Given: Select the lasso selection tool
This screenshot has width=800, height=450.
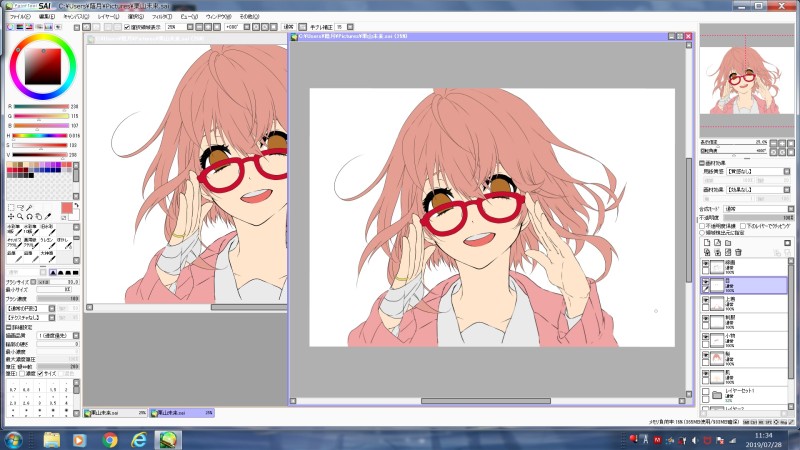Looking at the screenshot, I should 20,208.
